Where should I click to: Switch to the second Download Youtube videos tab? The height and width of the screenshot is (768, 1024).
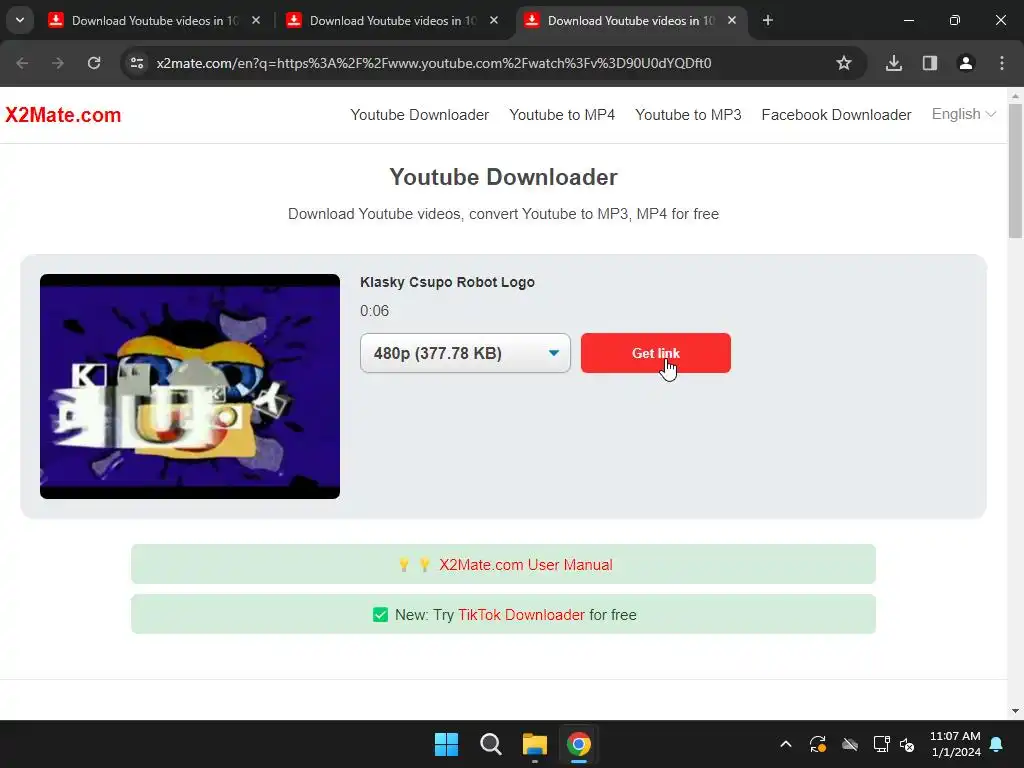(392, 21)
